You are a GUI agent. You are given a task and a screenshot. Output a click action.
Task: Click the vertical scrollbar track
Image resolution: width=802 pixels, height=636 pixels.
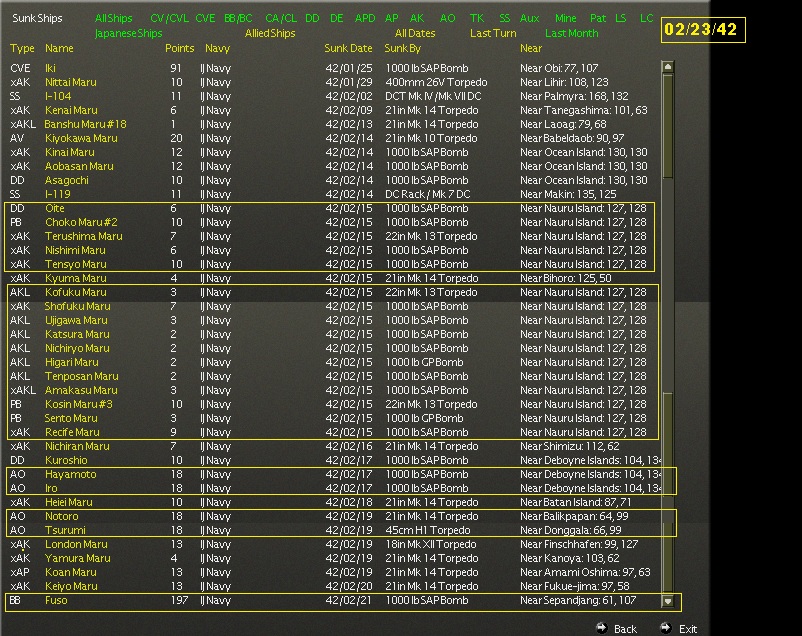pyautogui.click(x=667, y=333)
